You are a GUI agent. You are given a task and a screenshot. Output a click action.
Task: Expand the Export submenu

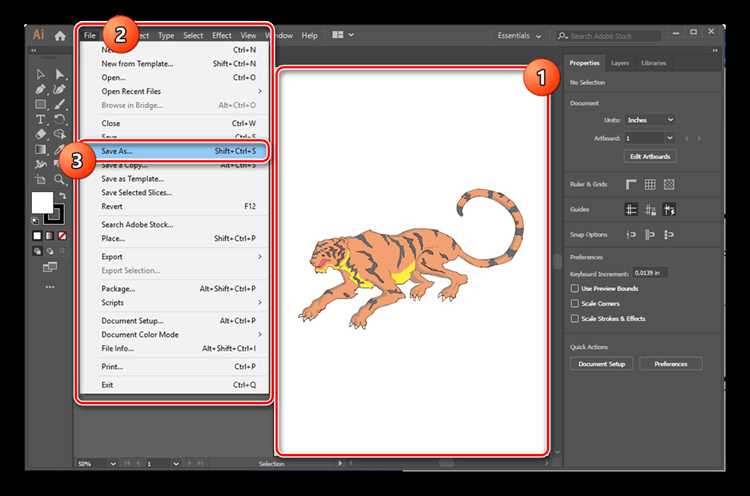pos(174,257)
